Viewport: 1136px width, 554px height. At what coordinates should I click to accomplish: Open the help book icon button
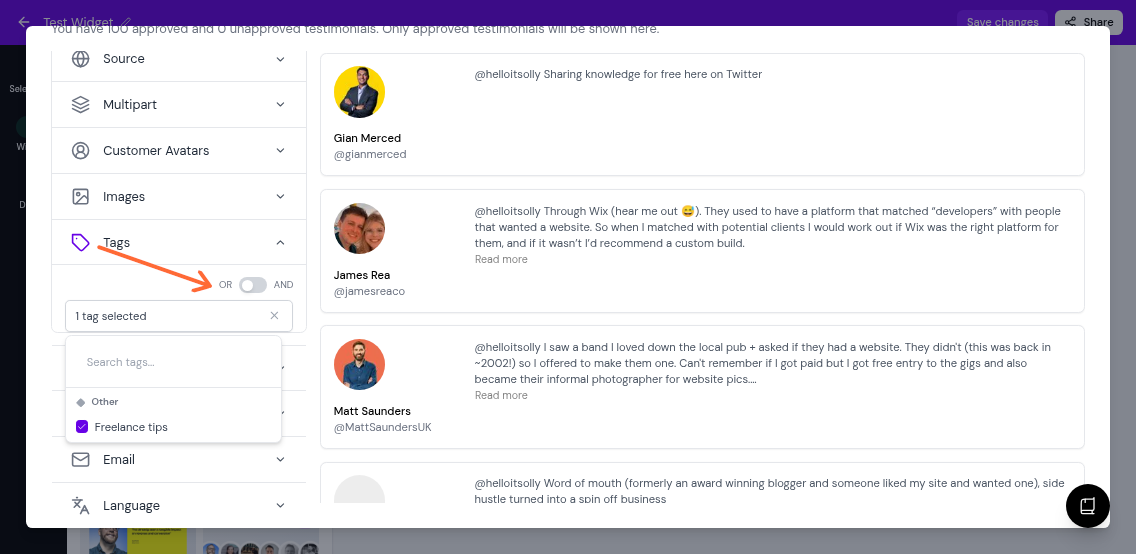(x=1088, y=506)
